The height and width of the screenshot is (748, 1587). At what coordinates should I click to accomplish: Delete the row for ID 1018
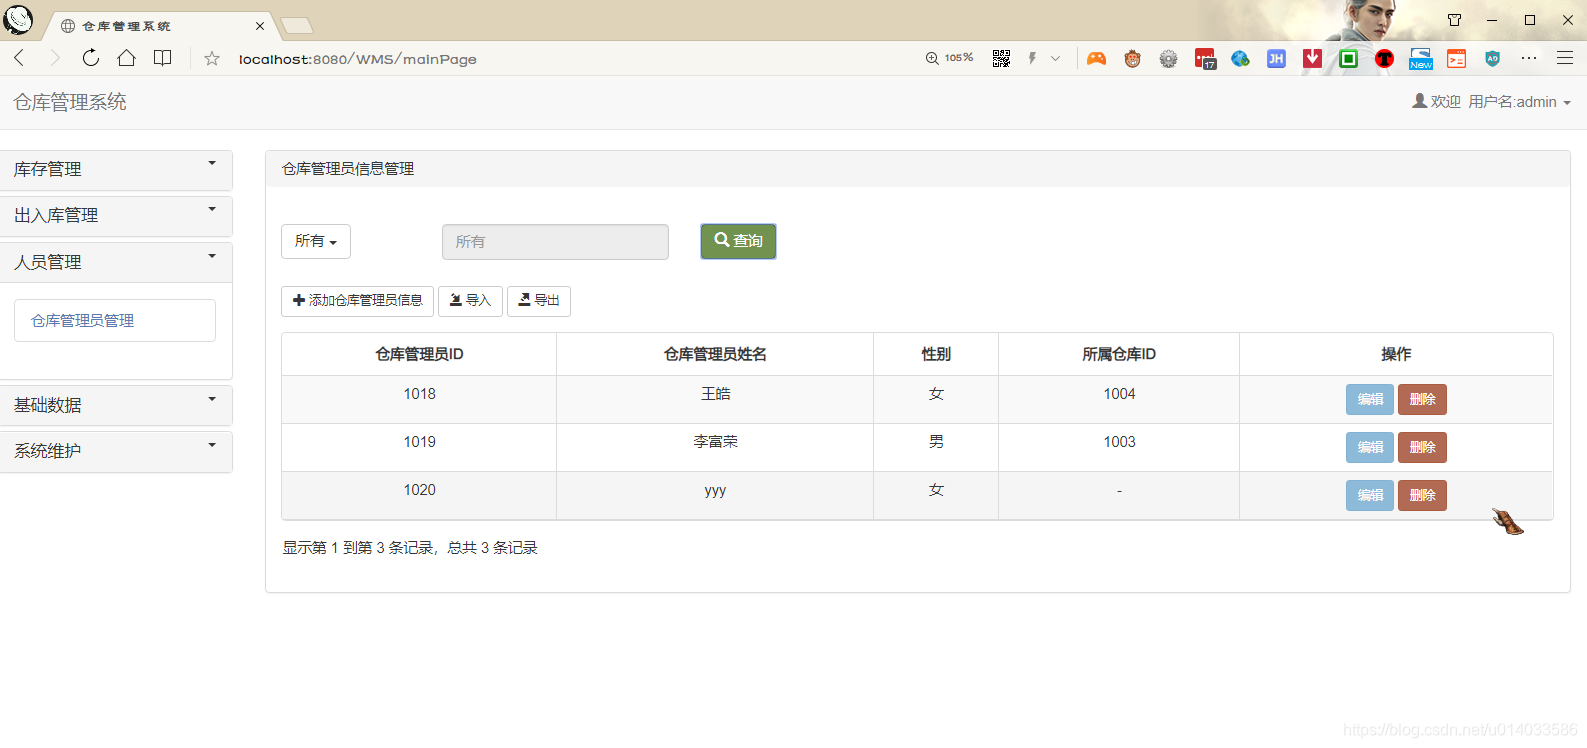[x=1422, y=399]
